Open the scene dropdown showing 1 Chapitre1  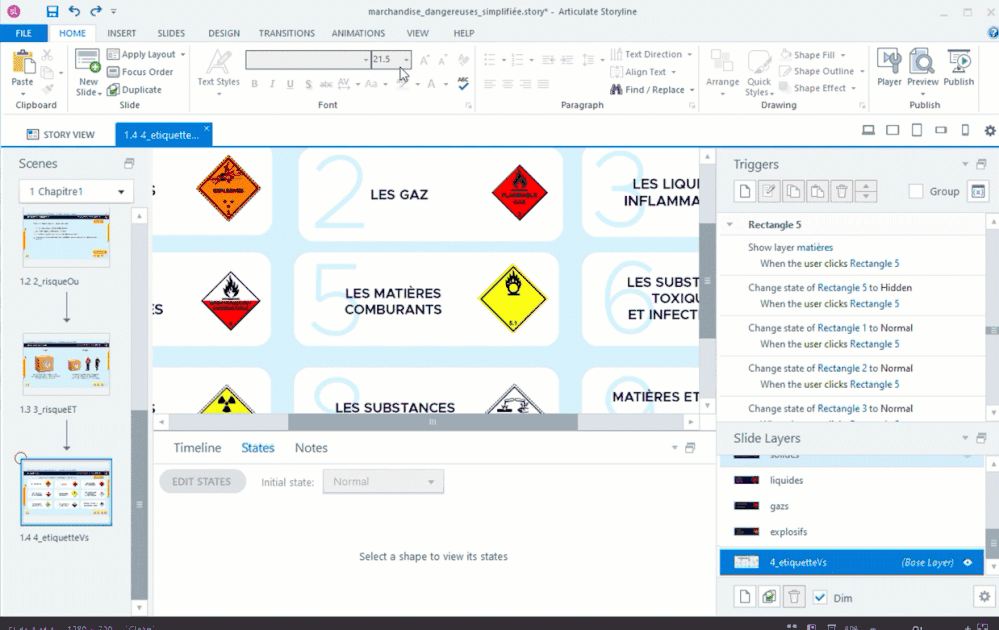[76, 191]
